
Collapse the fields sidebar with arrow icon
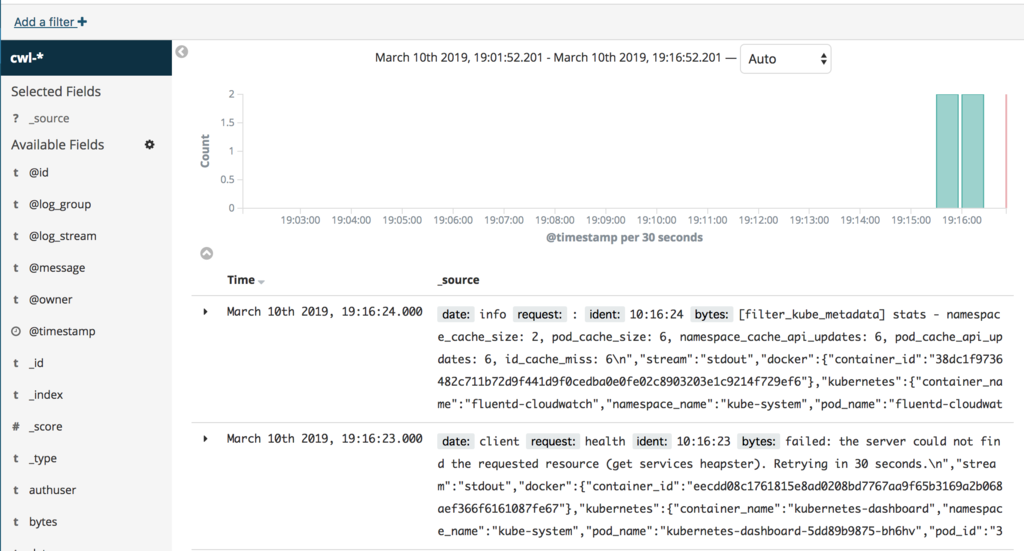[182, 52]
